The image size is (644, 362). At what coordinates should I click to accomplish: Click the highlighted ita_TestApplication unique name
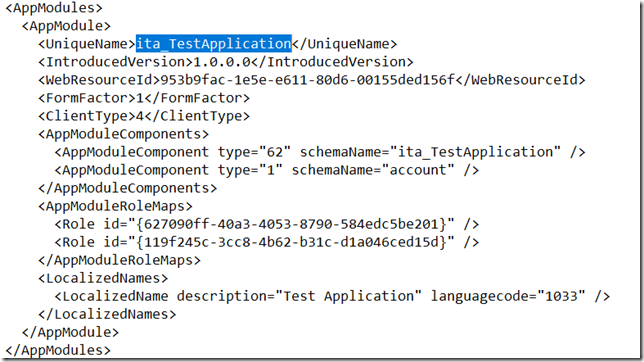tap(214, 44)
